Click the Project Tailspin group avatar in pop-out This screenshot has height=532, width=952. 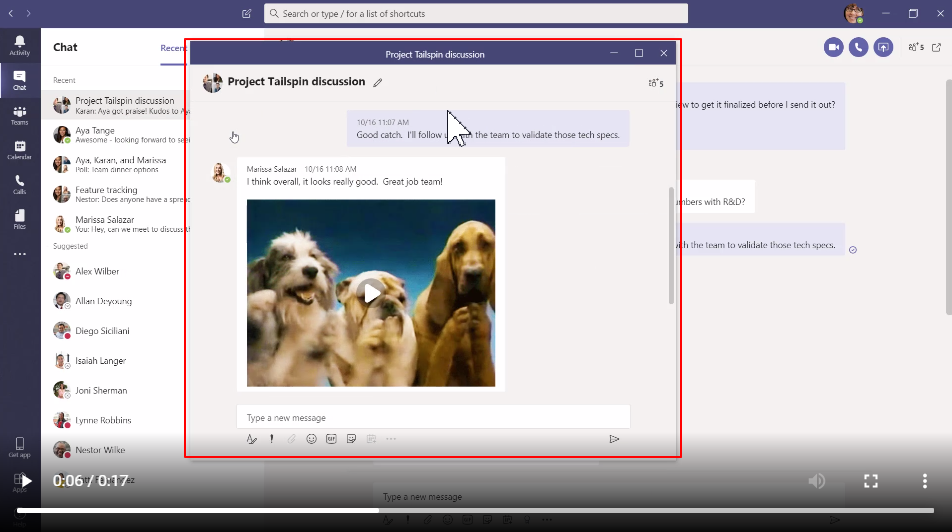pos(212,83)
